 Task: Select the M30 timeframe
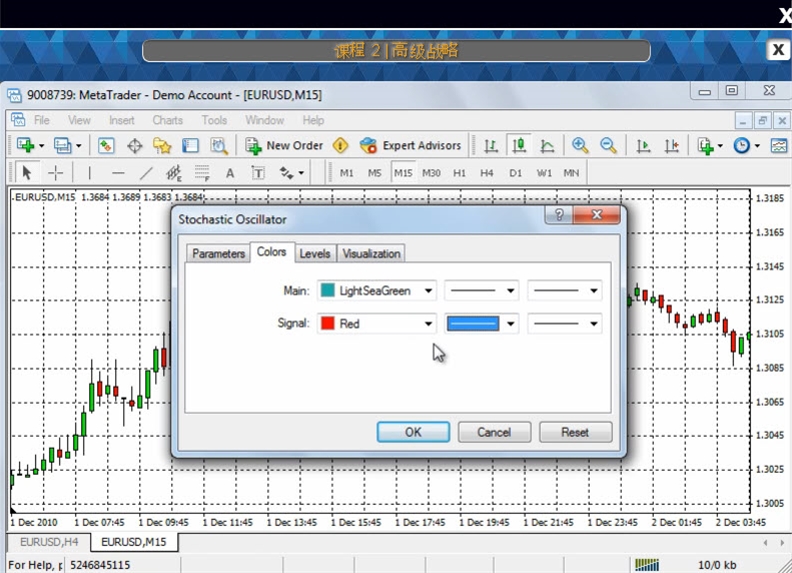431,173
